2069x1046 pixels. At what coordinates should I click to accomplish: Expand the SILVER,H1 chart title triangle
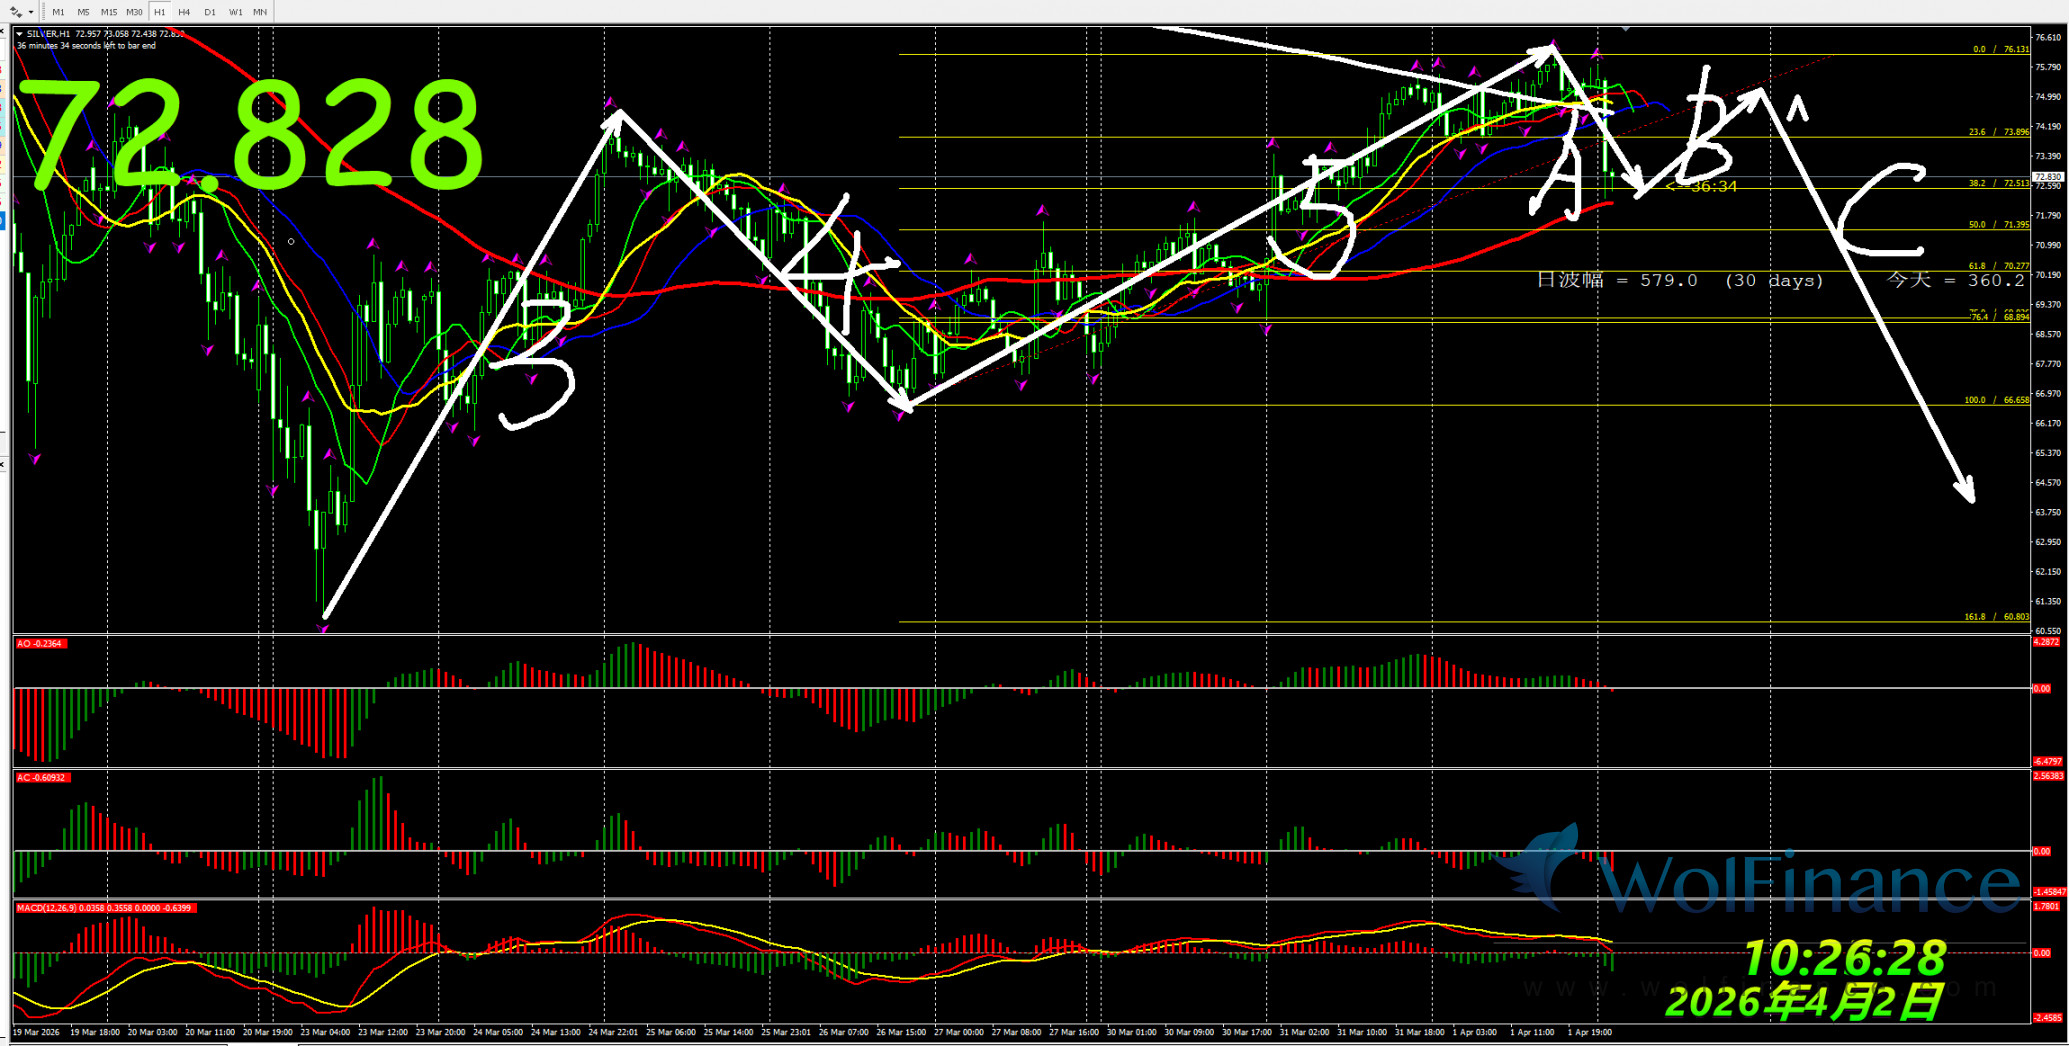coord(19,34)
